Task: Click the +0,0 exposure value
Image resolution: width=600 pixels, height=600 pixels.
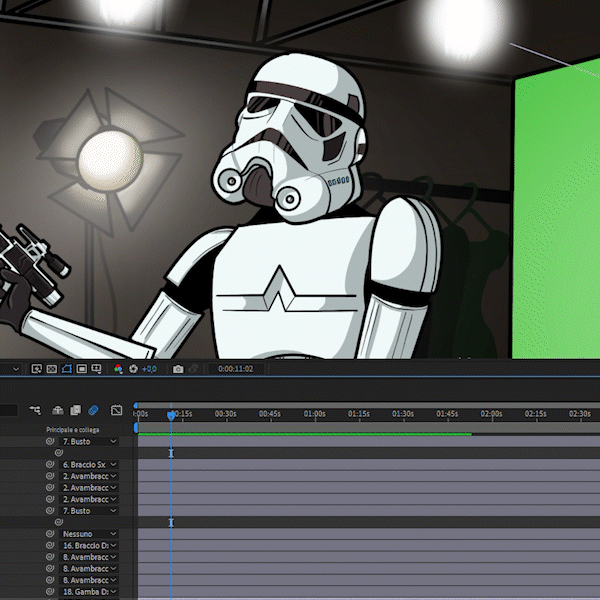Action: click(149, 369)
